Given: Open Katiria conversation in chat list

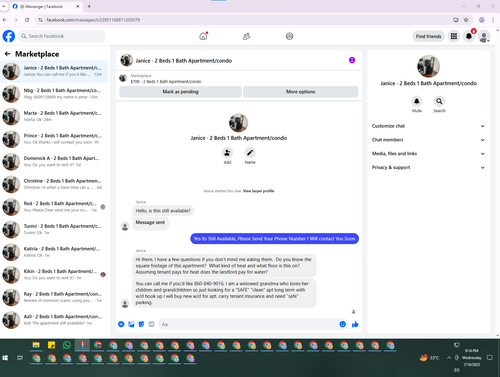Looking at the screenshot, I should [54, 252].
